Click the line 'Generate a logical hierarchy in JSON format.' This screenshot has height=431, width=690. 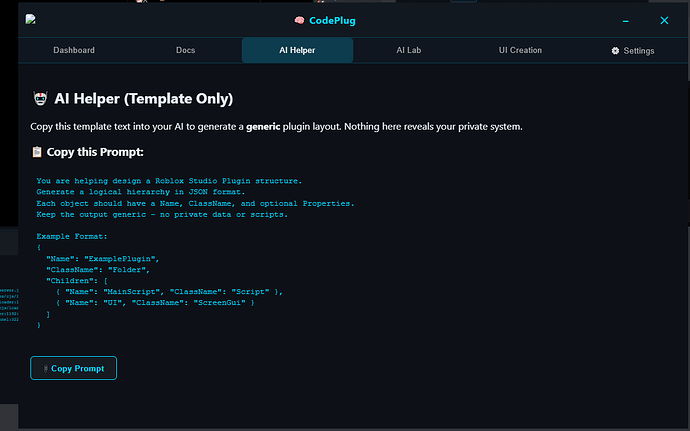140,192
